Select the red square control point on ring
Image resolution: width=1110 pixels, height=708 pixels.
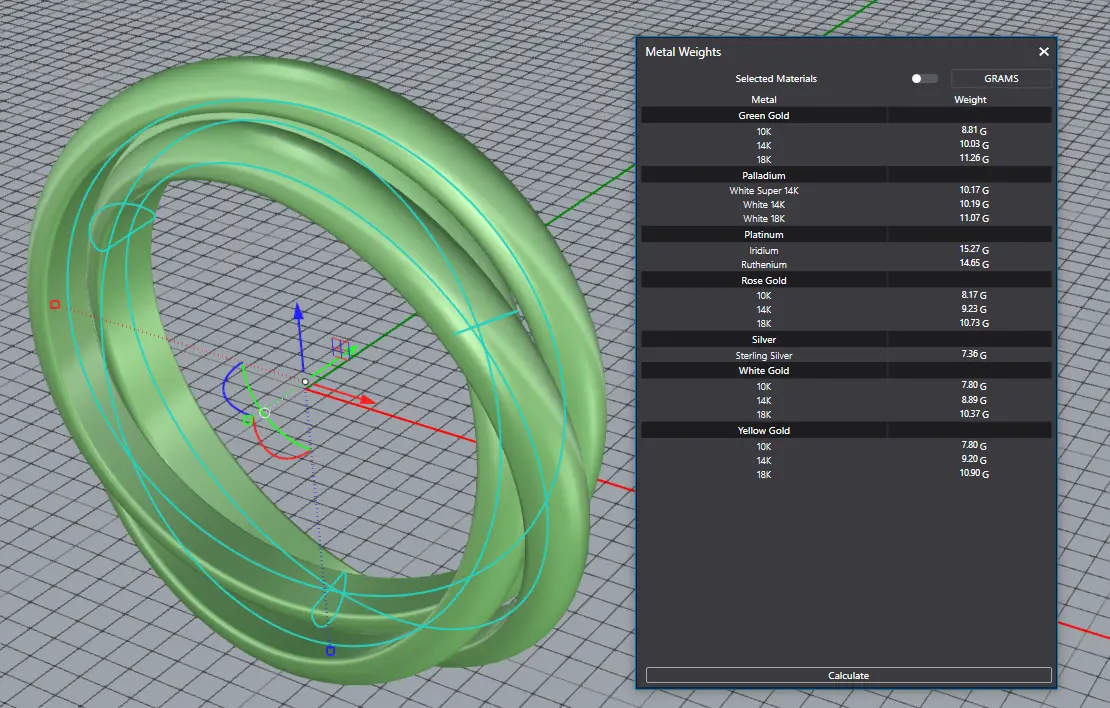(x=55, y=304)
